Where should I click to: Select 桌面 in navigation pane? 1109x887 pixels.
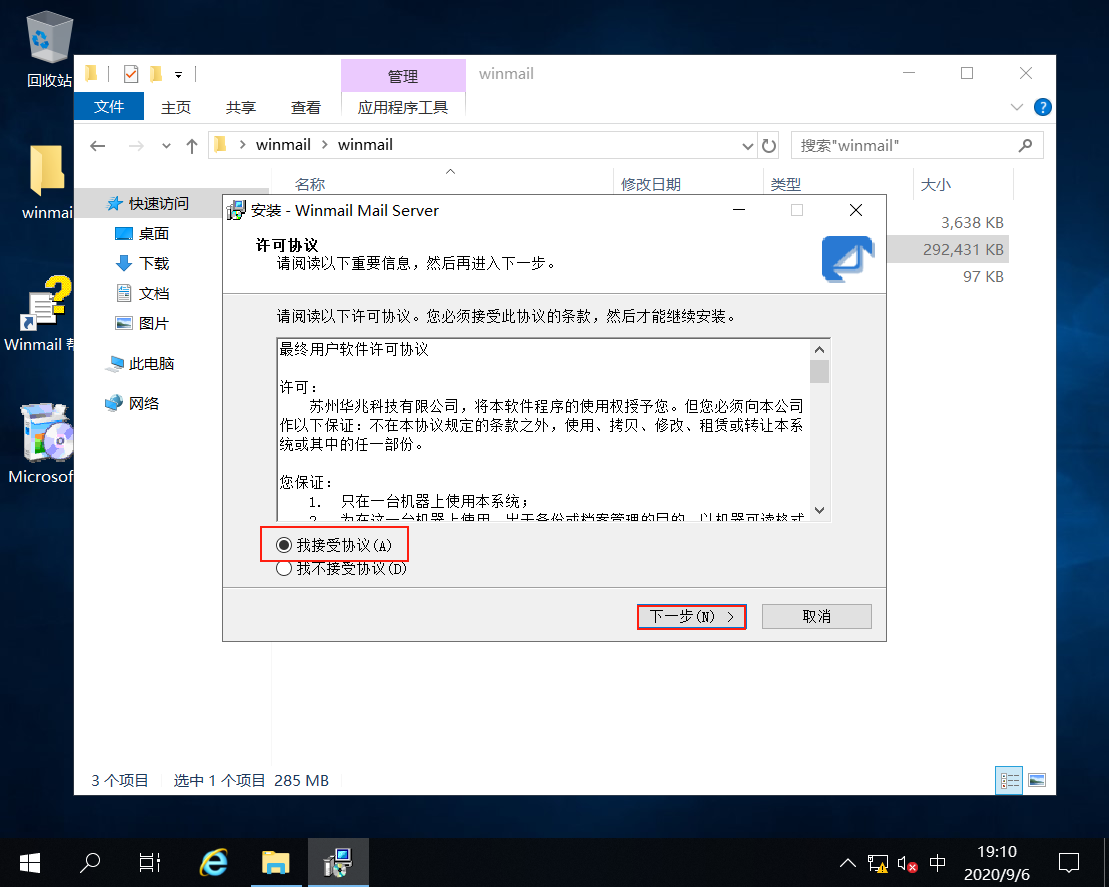(x=153, y=233)
